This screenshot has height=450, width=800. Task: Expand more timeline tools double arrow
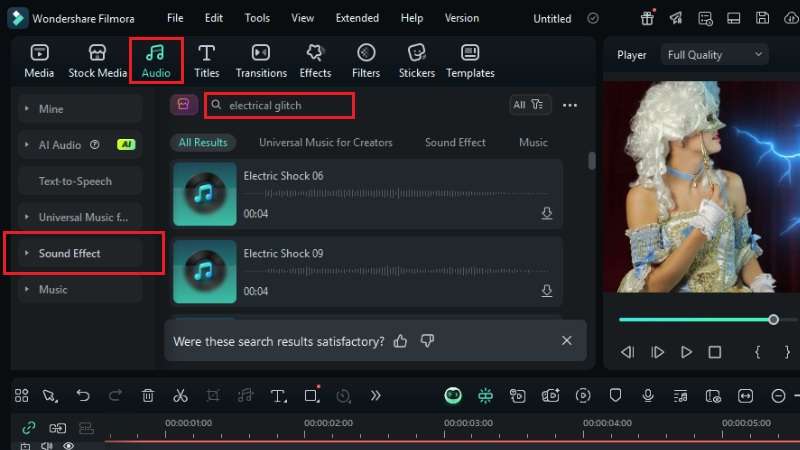point(376,395)
